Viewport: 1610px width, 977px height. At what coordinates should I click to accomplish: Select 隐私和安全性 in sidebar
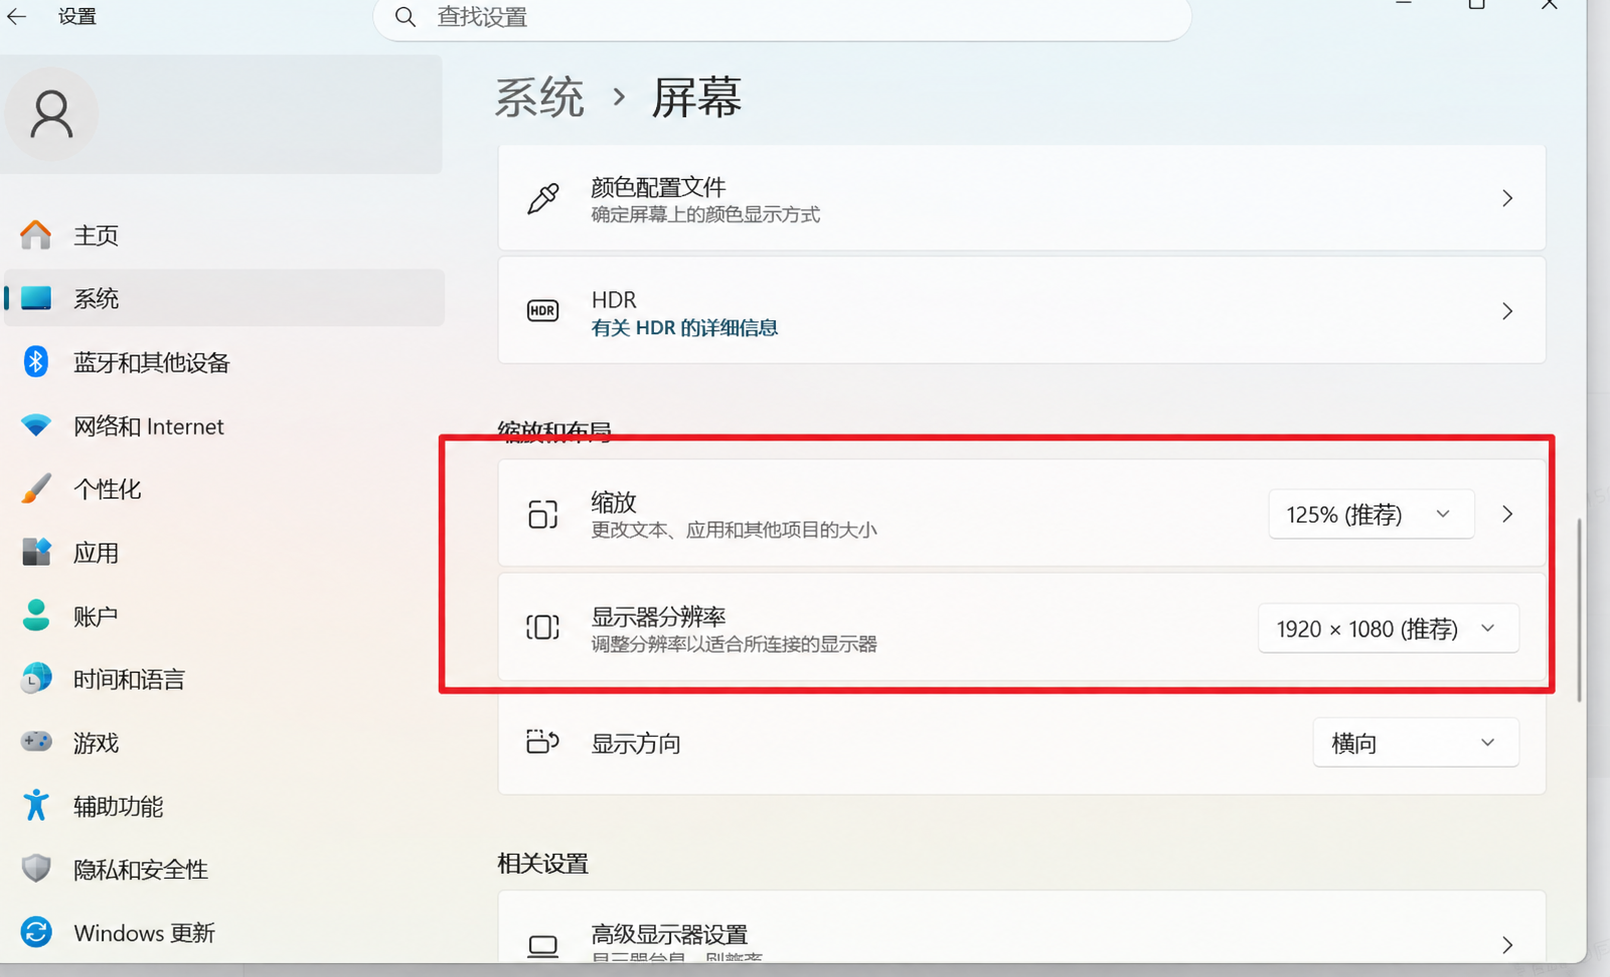pyautogui.click(x=224, y=869)
